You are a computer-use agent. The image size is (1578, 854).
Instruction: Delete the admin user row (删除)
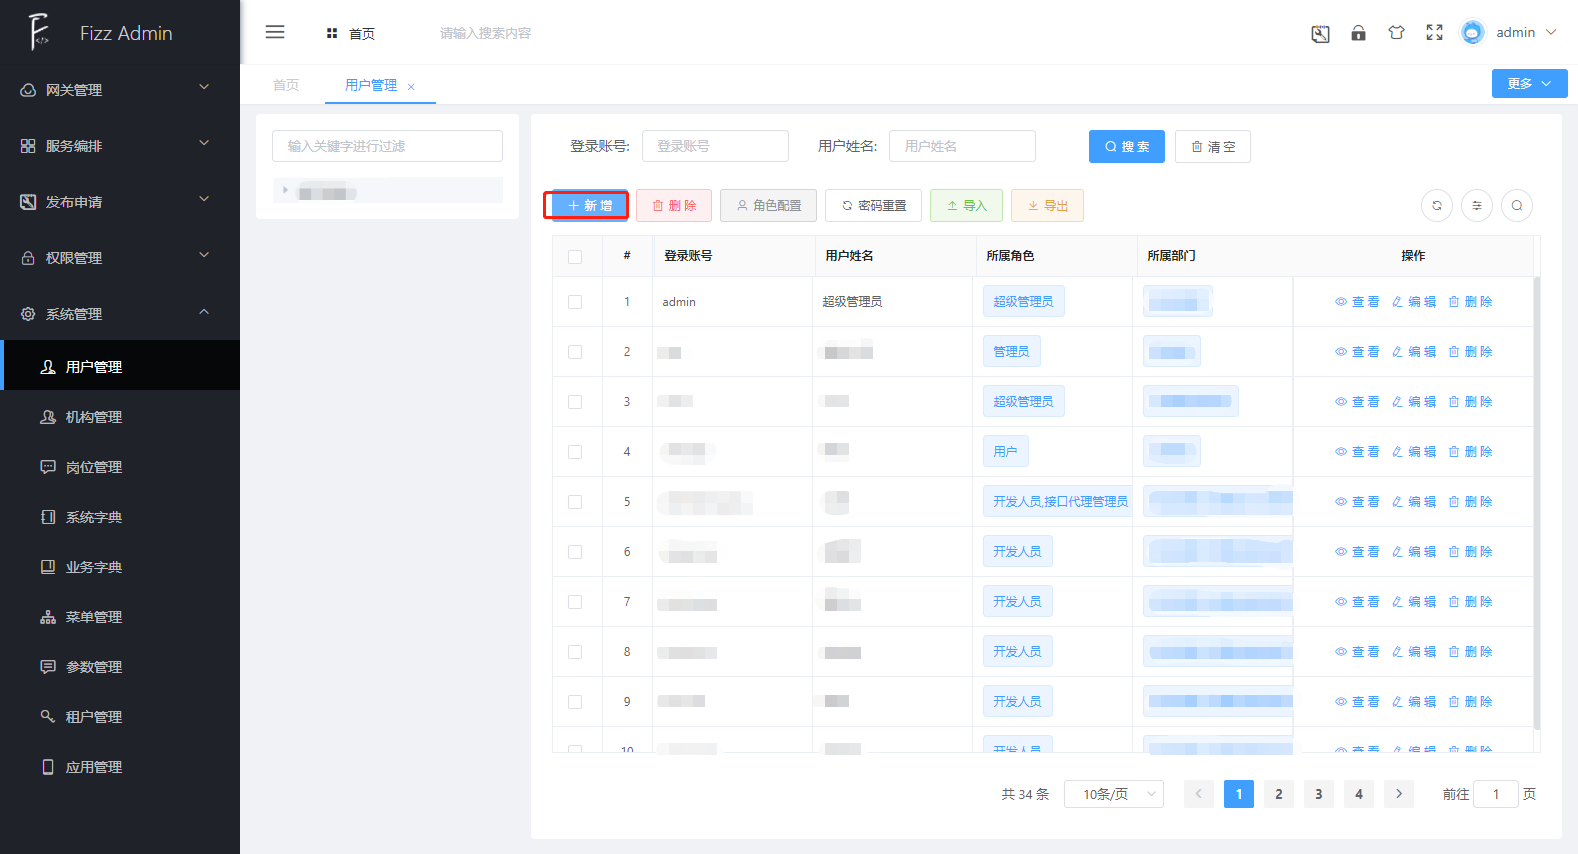click(1470, 302)
